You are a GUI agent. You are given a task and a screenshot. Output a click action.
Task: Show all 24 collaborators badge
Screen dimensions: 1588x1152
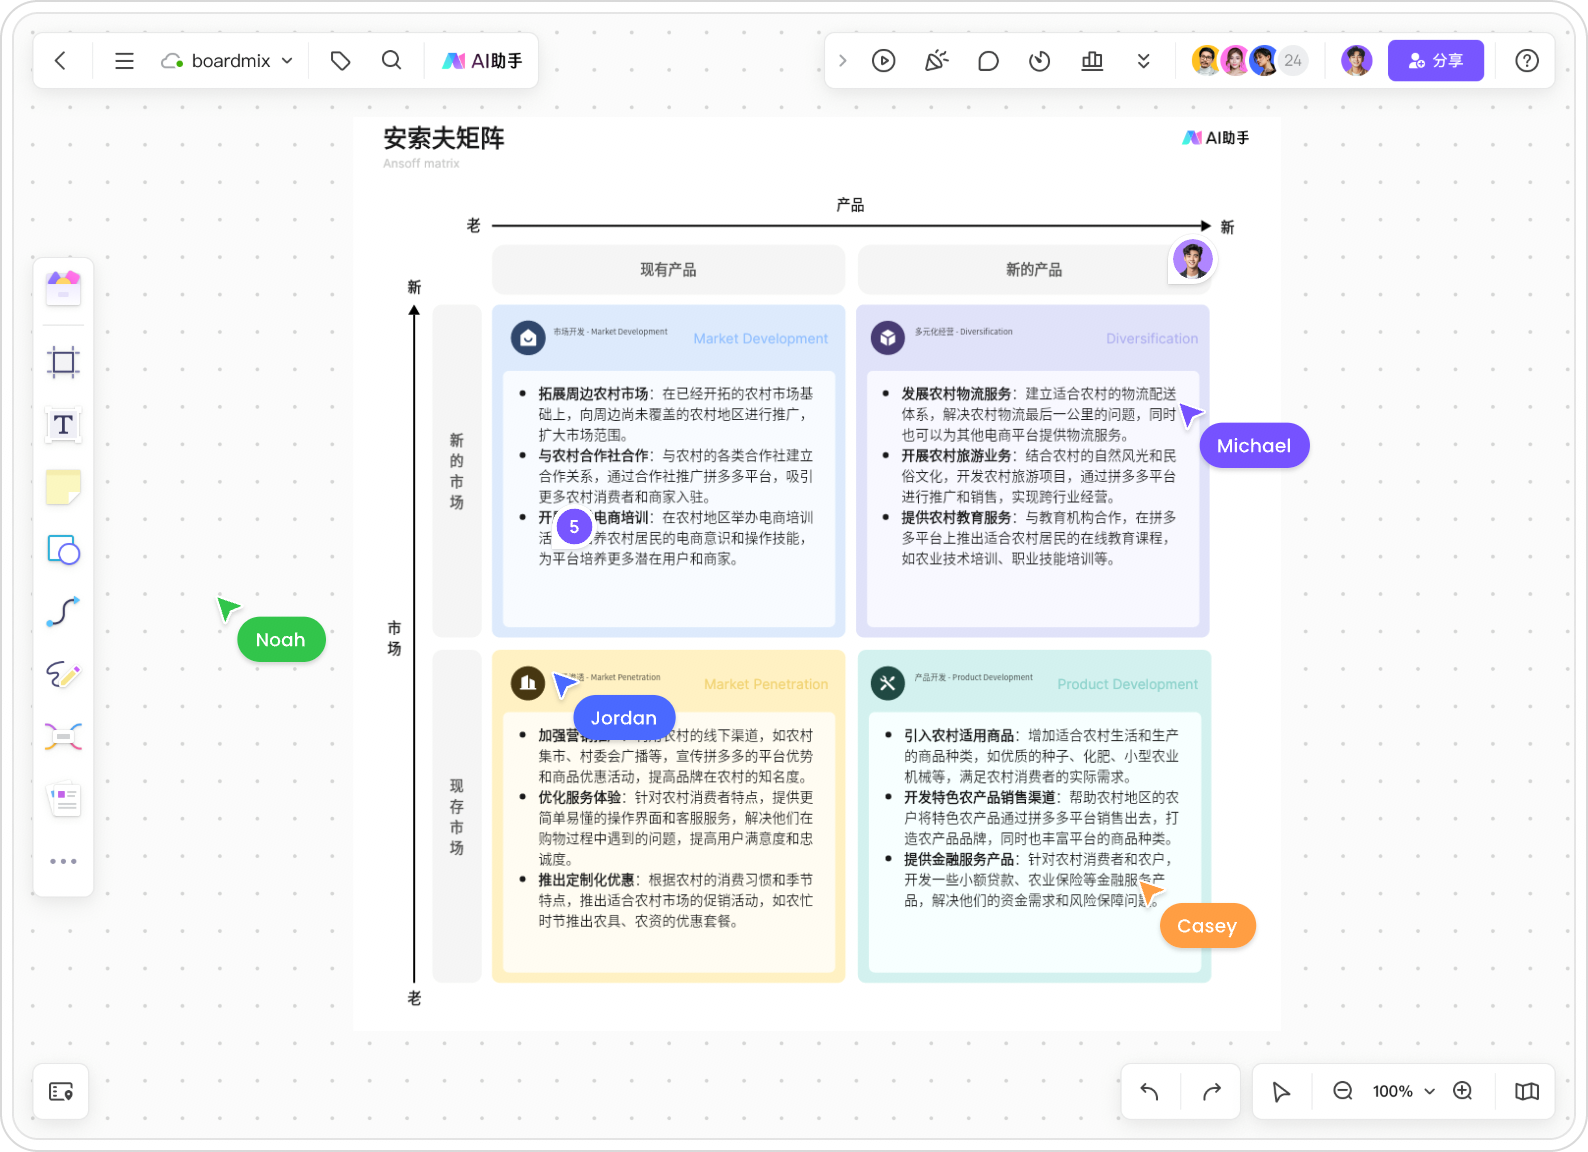pos(1293,61)
